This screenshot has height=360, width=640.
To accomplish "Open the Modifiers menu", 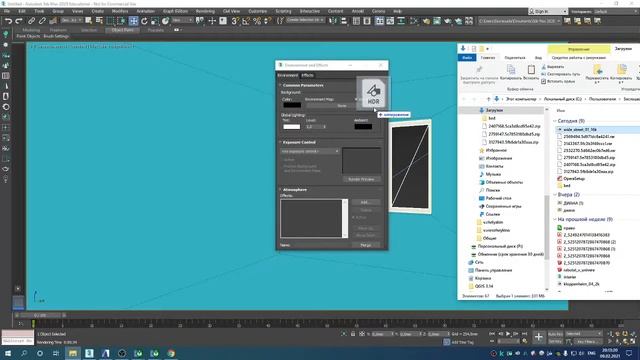I will point(120,11).
